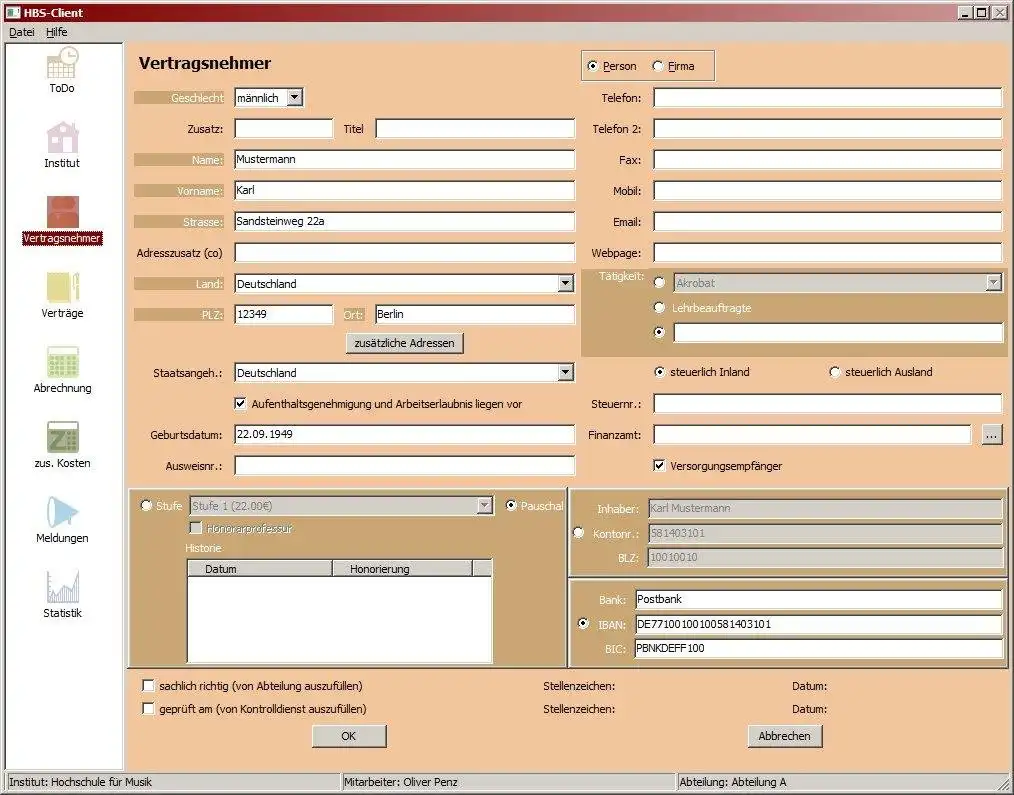Open the Institut sidebar icon
1014x795 pixels.
[62, 138]
